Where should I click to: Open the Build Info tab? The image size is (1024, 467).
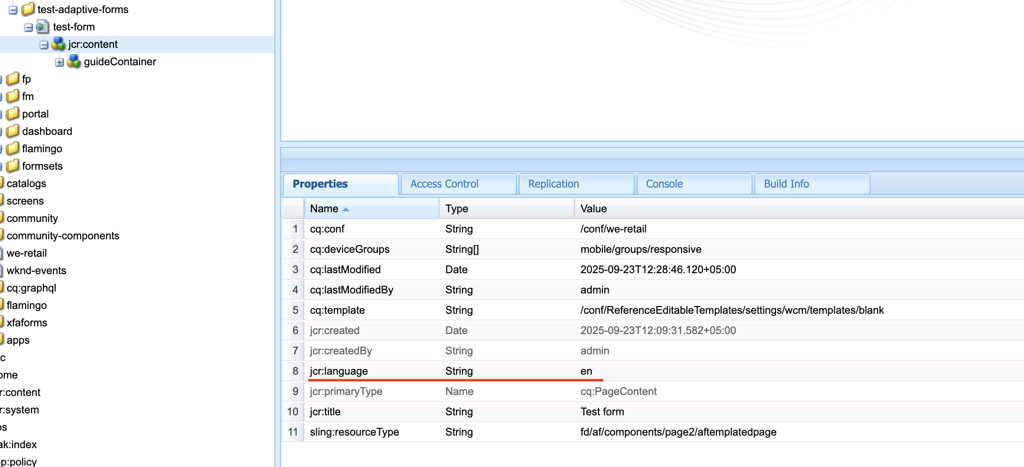pyautogui.click(x=786, y=184)
